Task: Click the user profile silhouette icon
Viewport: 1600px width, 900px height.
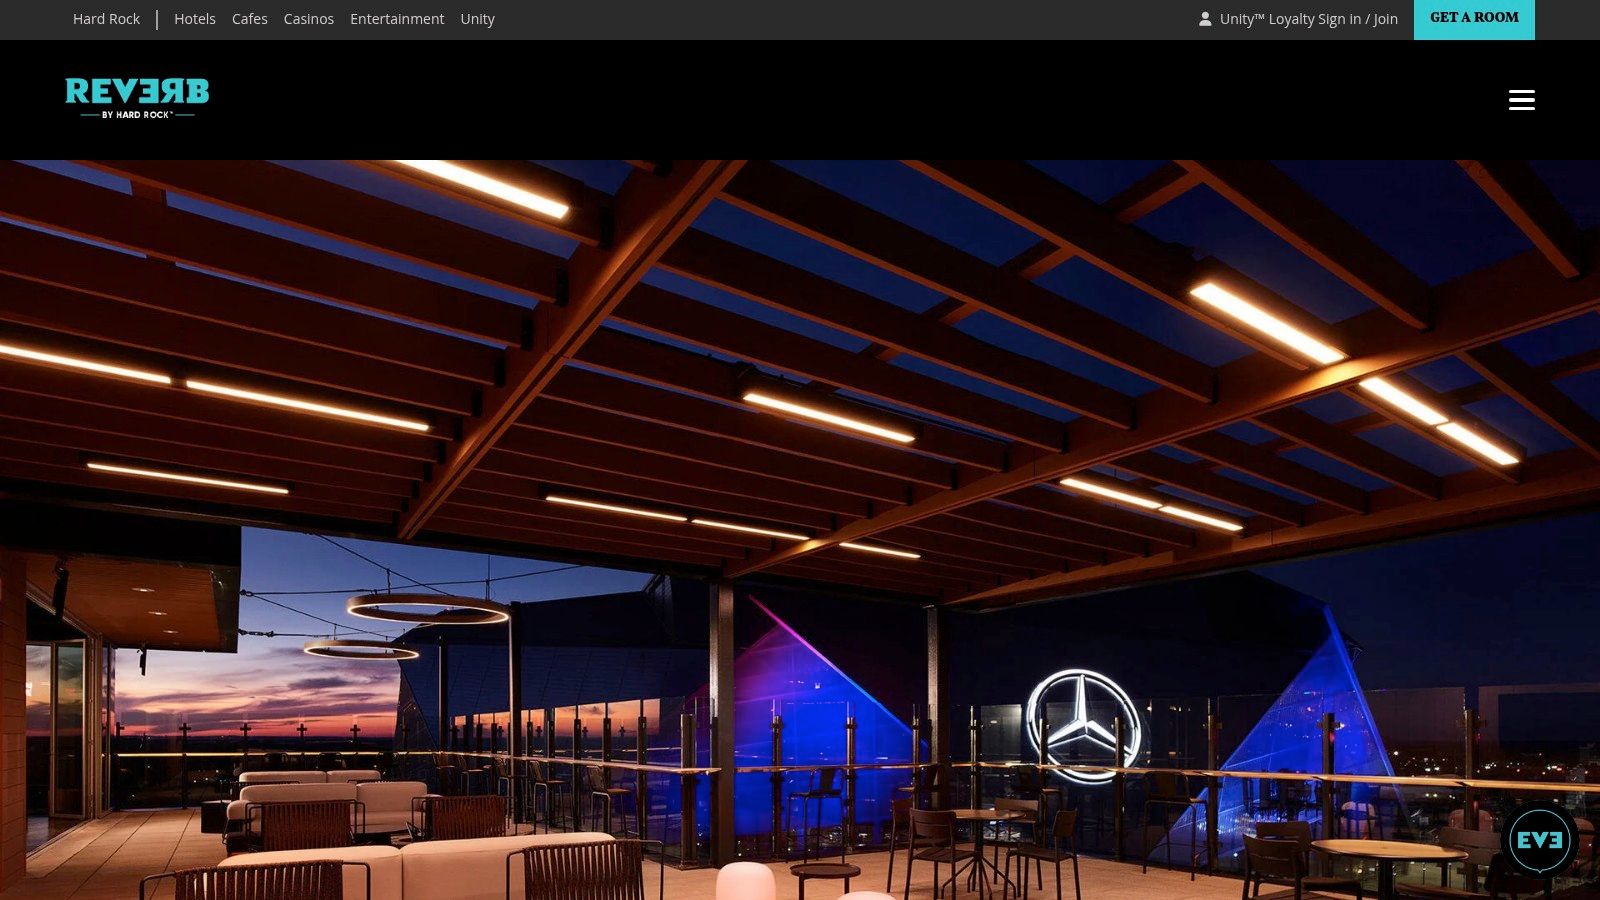Action: point(1205,19)
